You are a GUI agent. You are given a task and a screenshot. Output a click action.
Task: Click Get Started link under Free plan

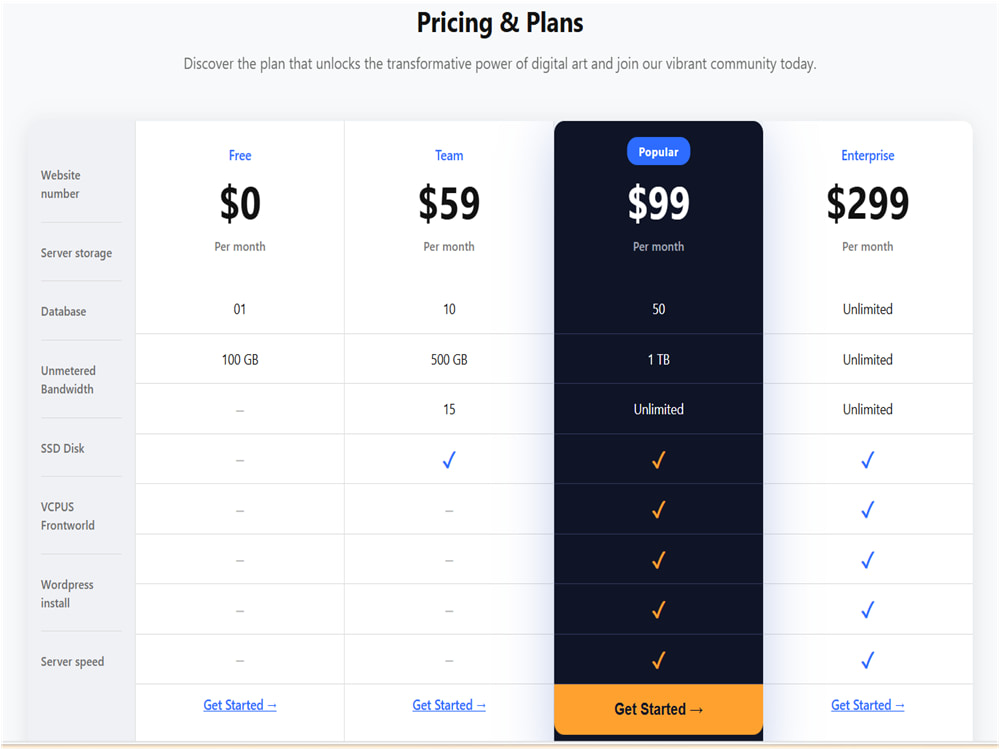pos(240,705)
